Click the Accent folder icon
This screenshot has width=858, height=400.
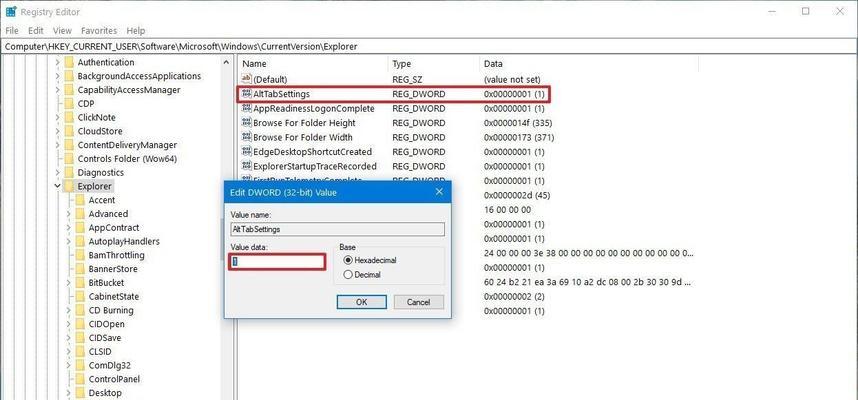[80, 200]
